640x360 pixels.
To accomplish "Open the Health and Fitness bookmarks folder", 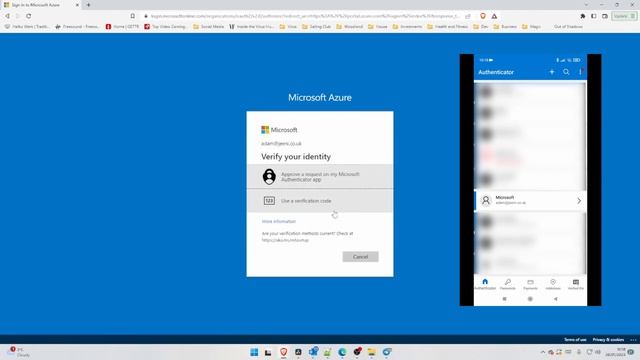I will (447, 27).
